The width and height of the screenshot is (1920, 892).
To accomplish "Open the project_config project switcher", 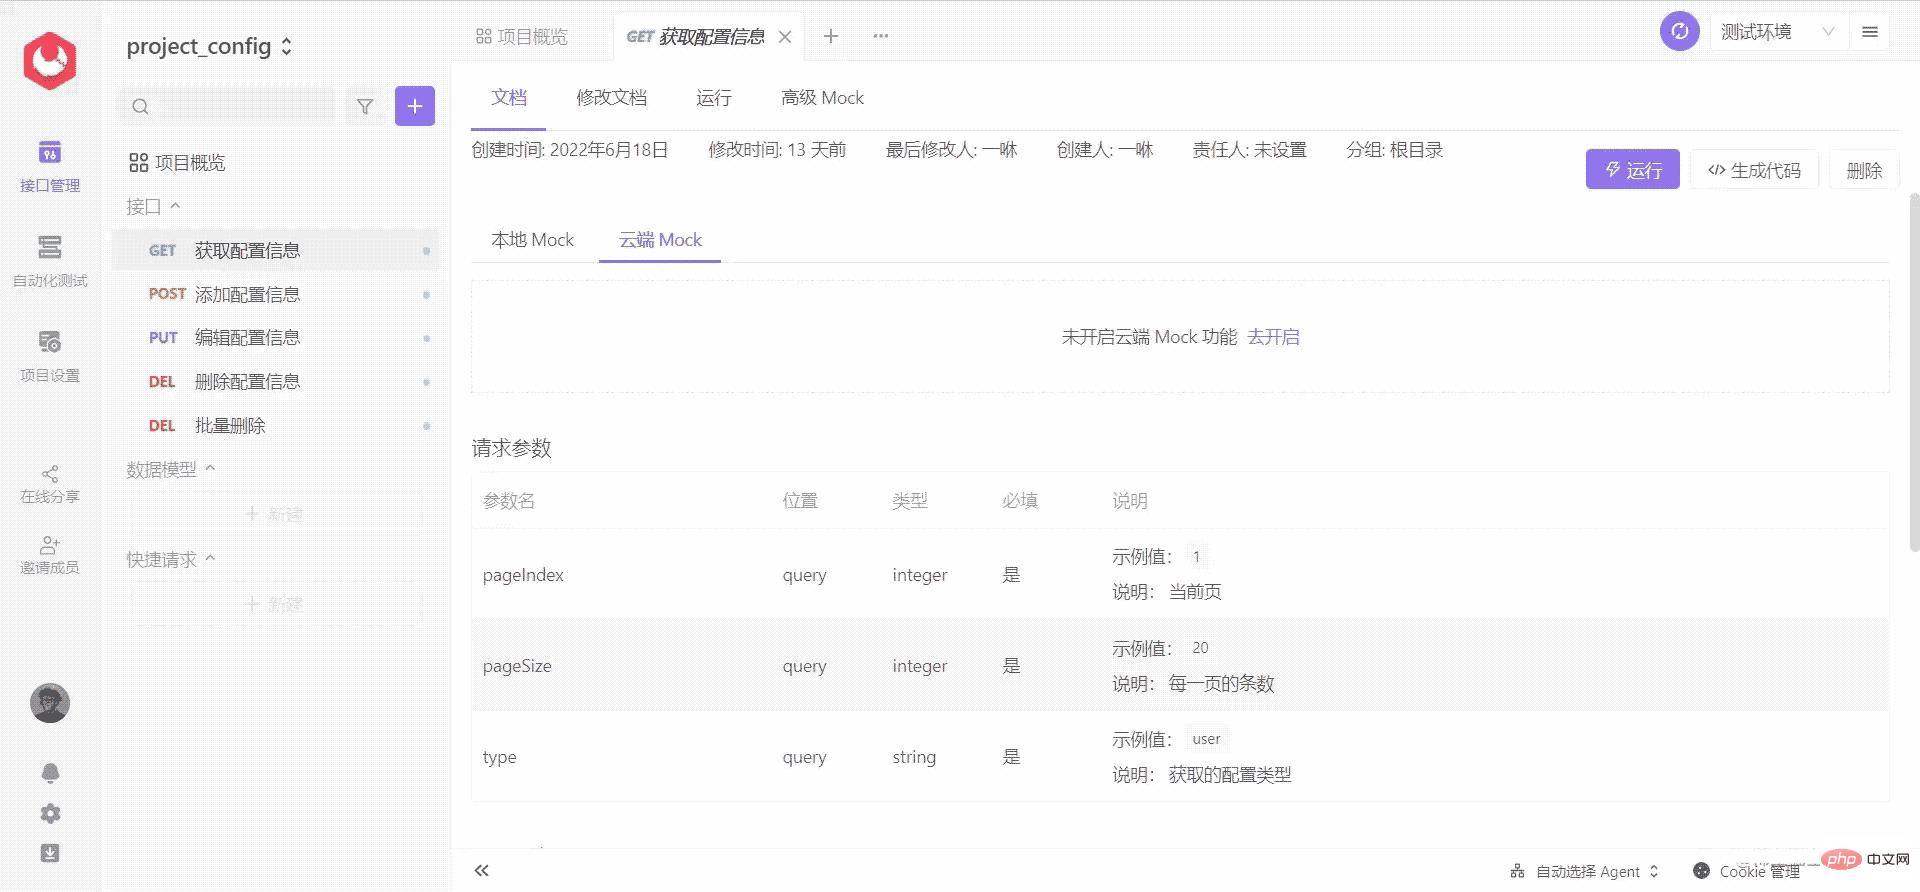I will pyautogui.click(x=210, y=46).
